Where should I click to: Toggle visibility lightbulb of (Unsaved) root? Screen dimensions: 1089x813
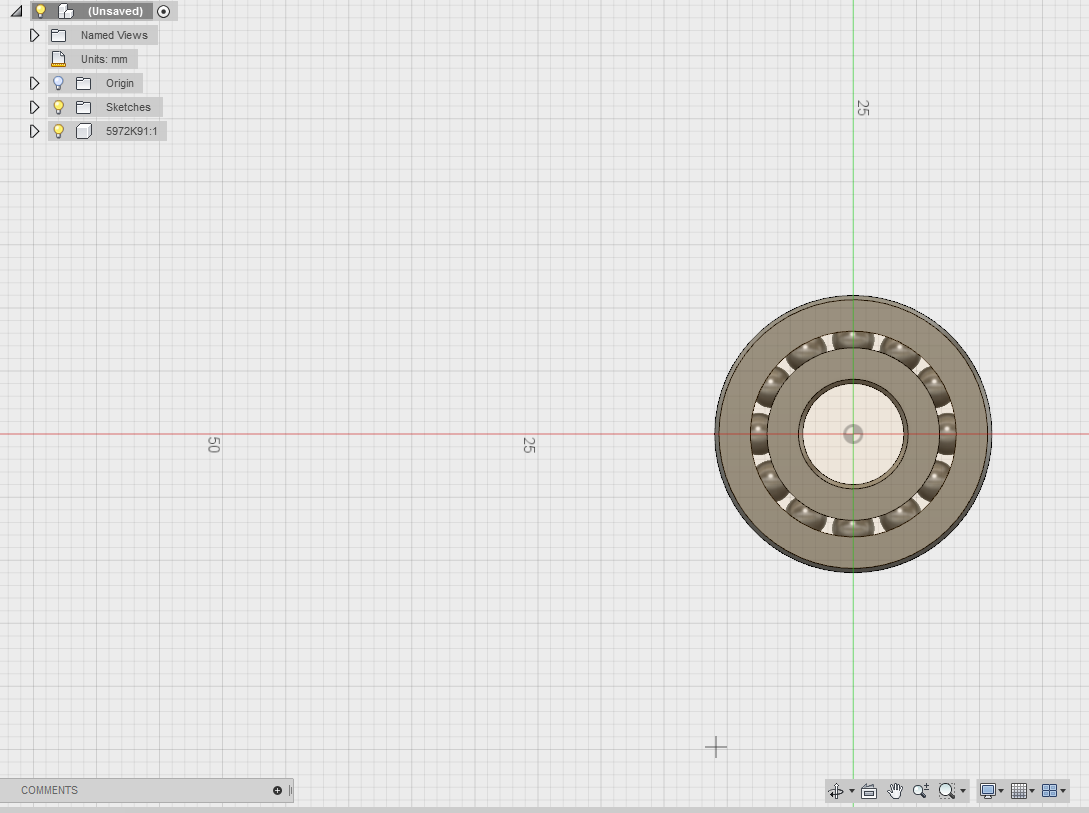click(x=41, y=11)
